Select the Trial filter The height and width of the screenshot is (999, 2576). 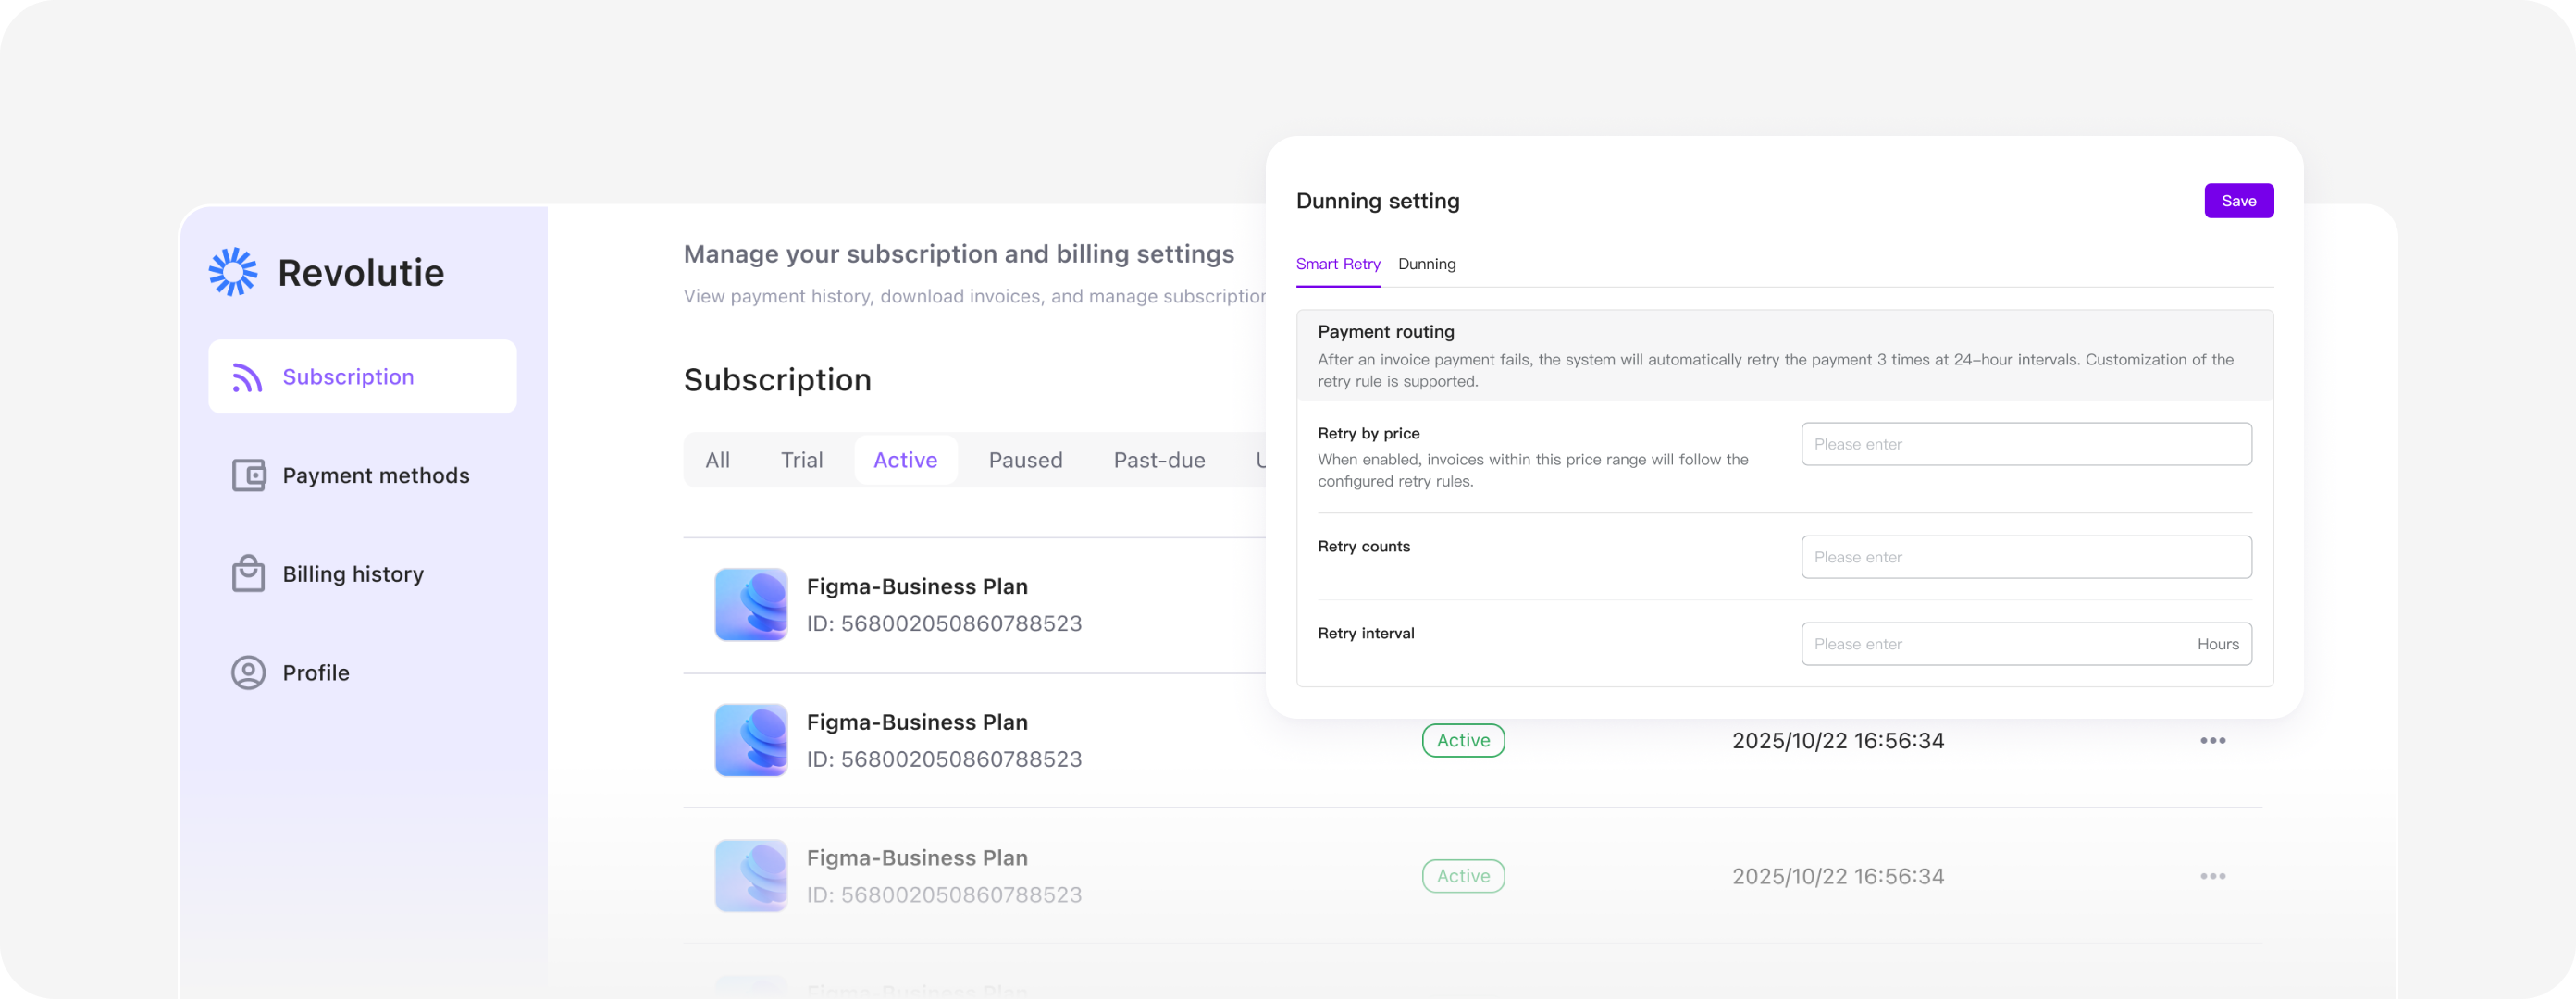click(802, 459)
